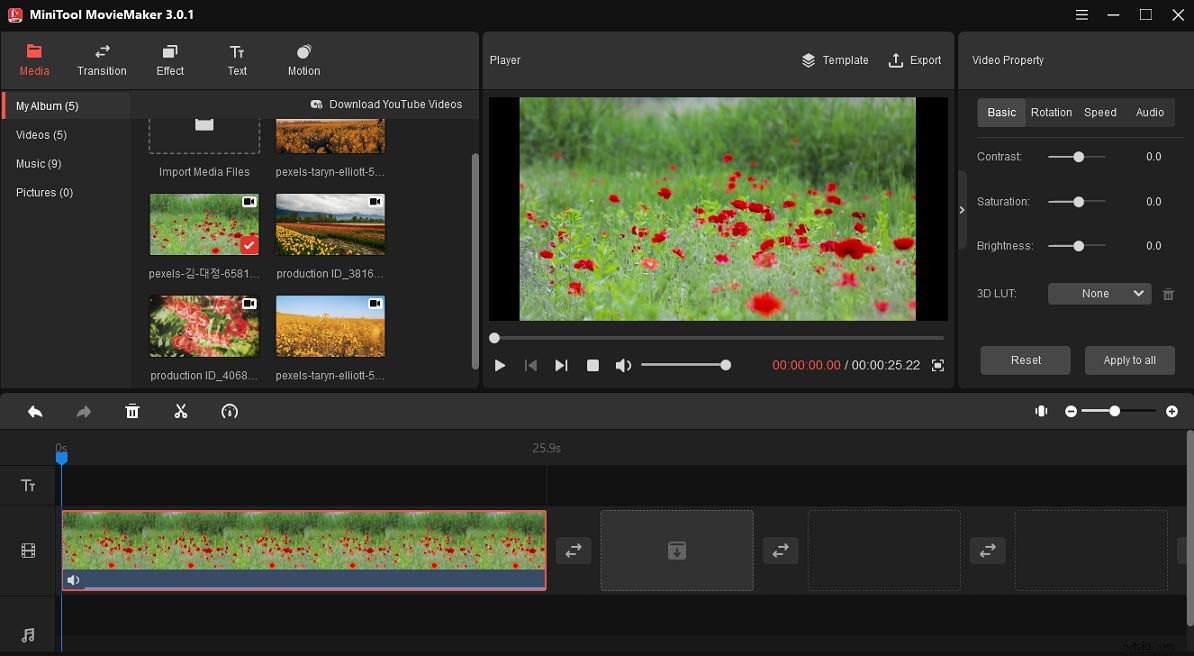Open the speed control on the timeline toolbar
Screen dimensions: 1194x656
click(229, 411)
